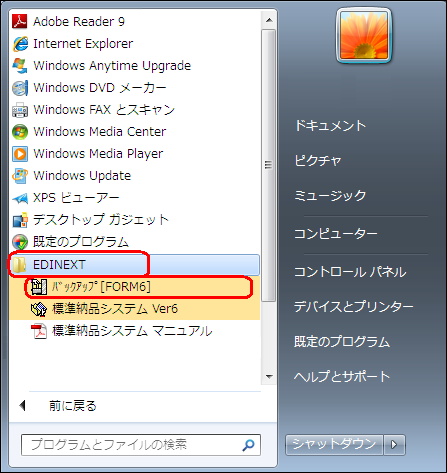The height and width of the screenshot is (473, 447).
Task: Click the プログラムとファイルの検索 field
Action: click(141, 445)
